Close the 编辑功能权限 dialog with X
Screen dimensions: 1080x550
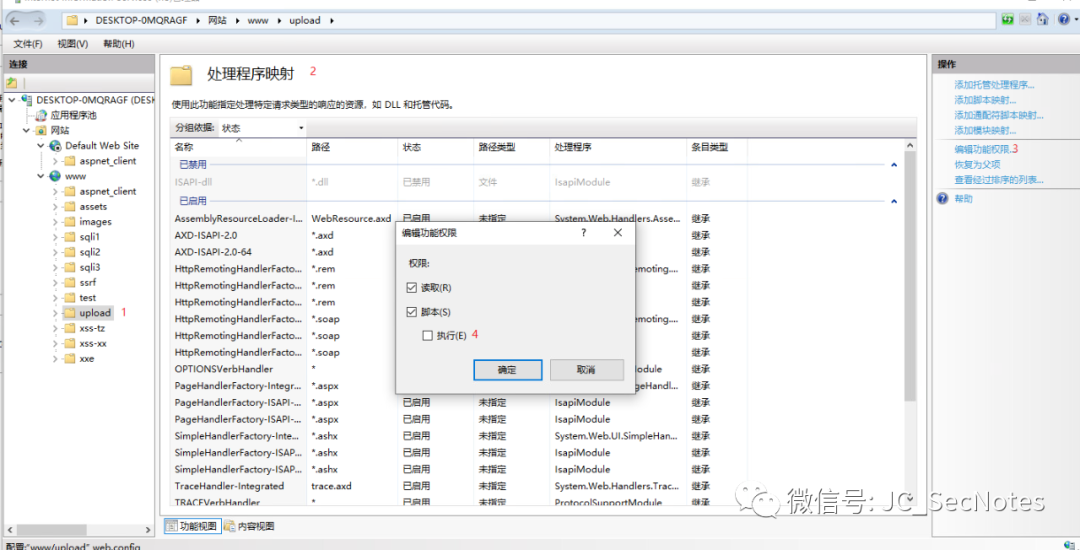(618, 233)
